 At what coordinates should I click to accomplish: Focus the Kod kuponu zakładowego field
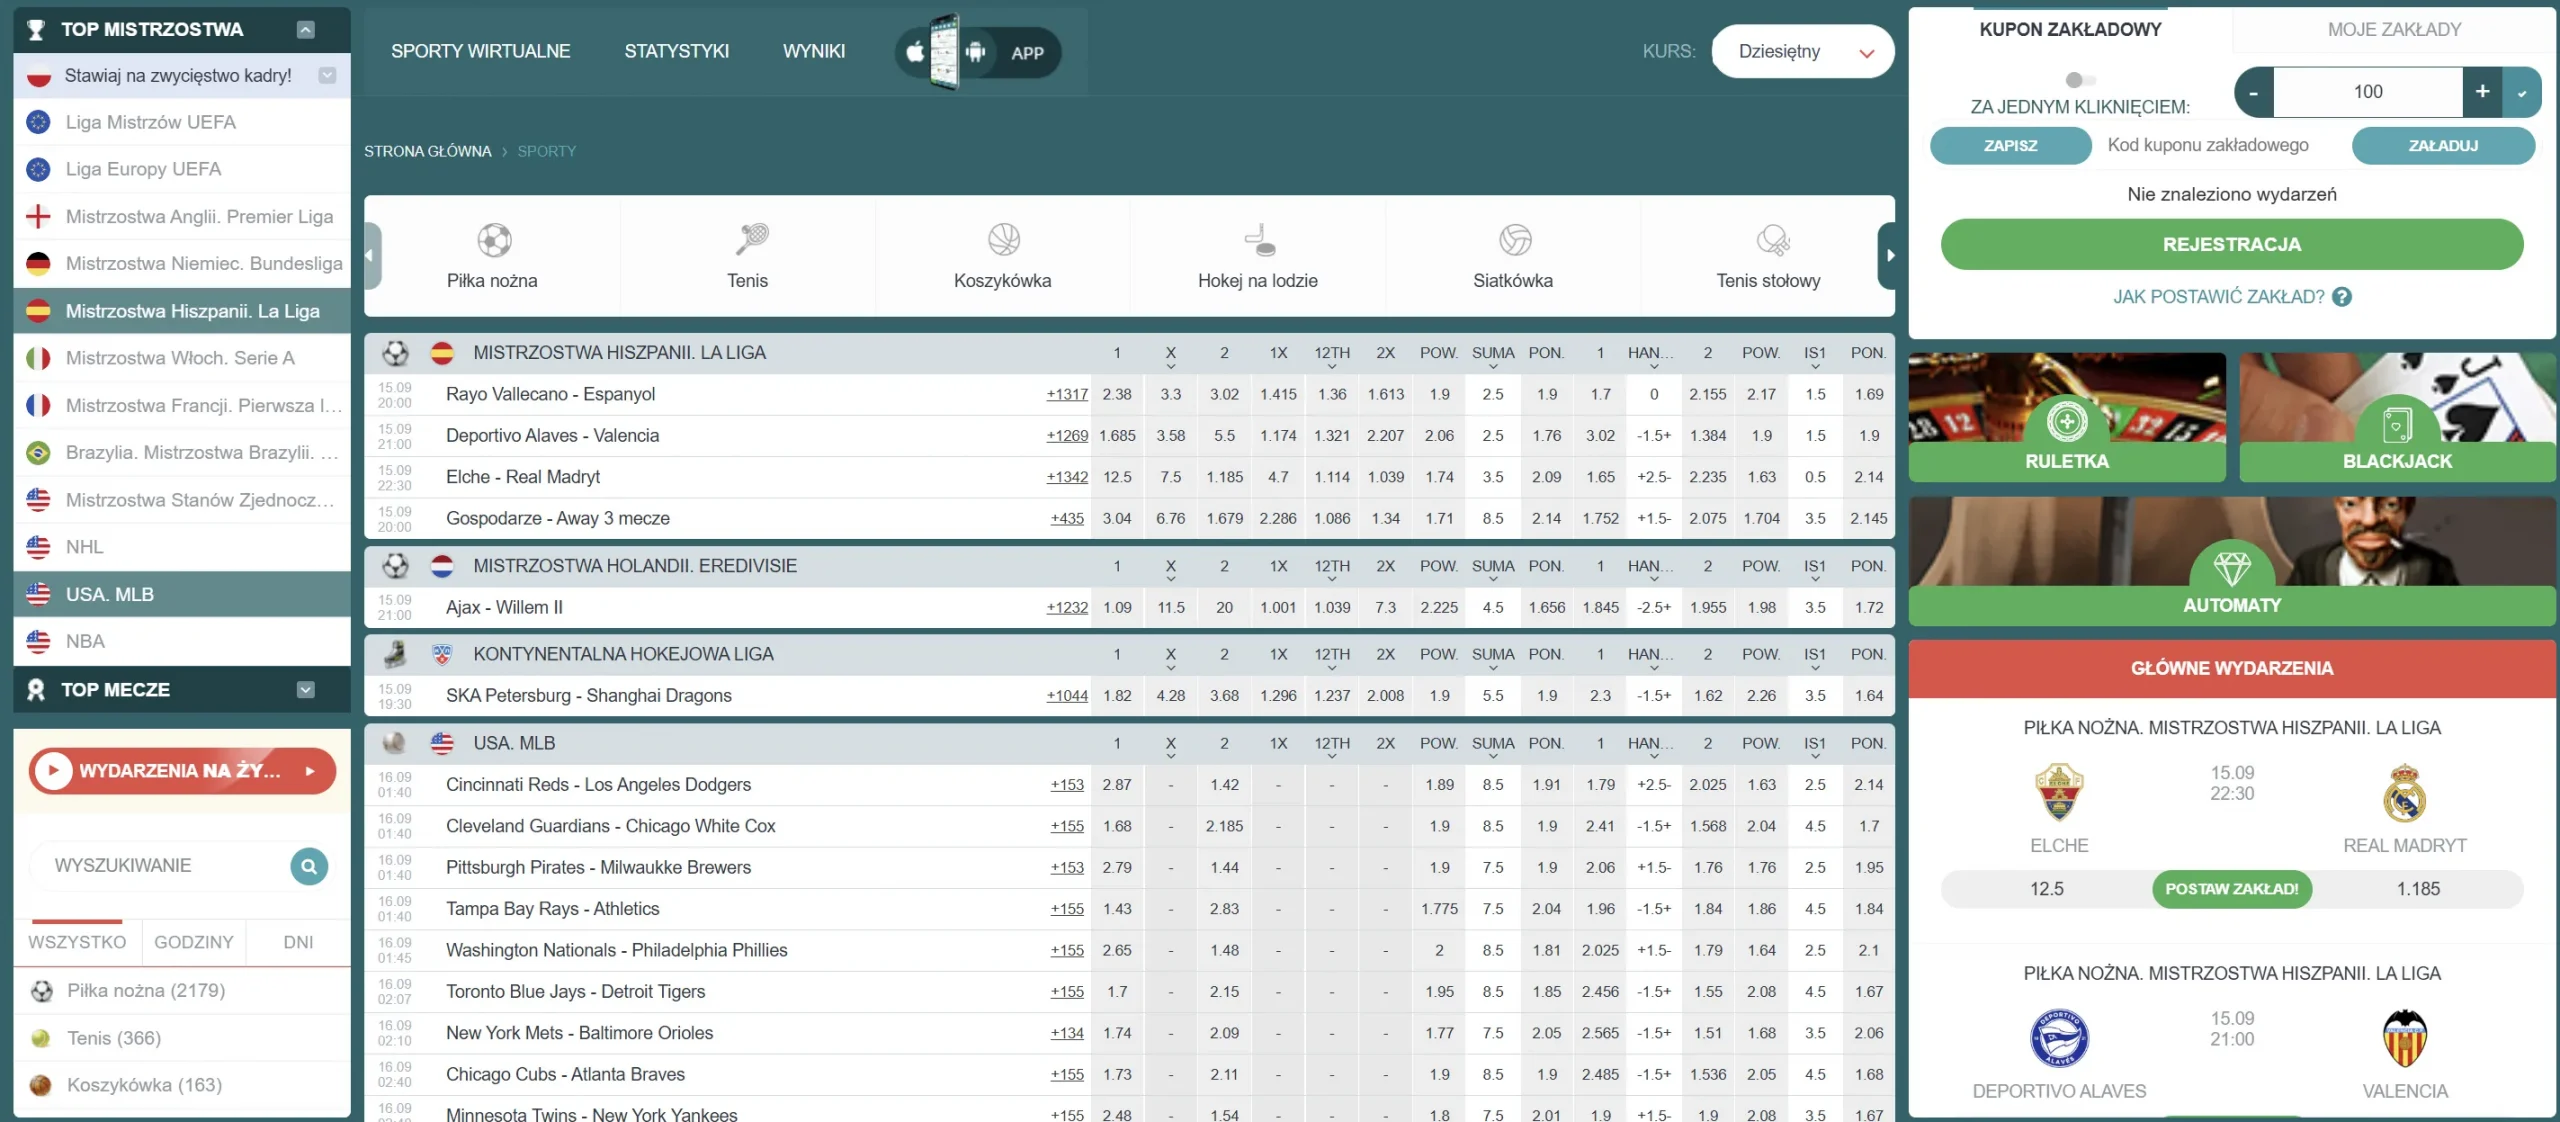(x=2220, y=146)
